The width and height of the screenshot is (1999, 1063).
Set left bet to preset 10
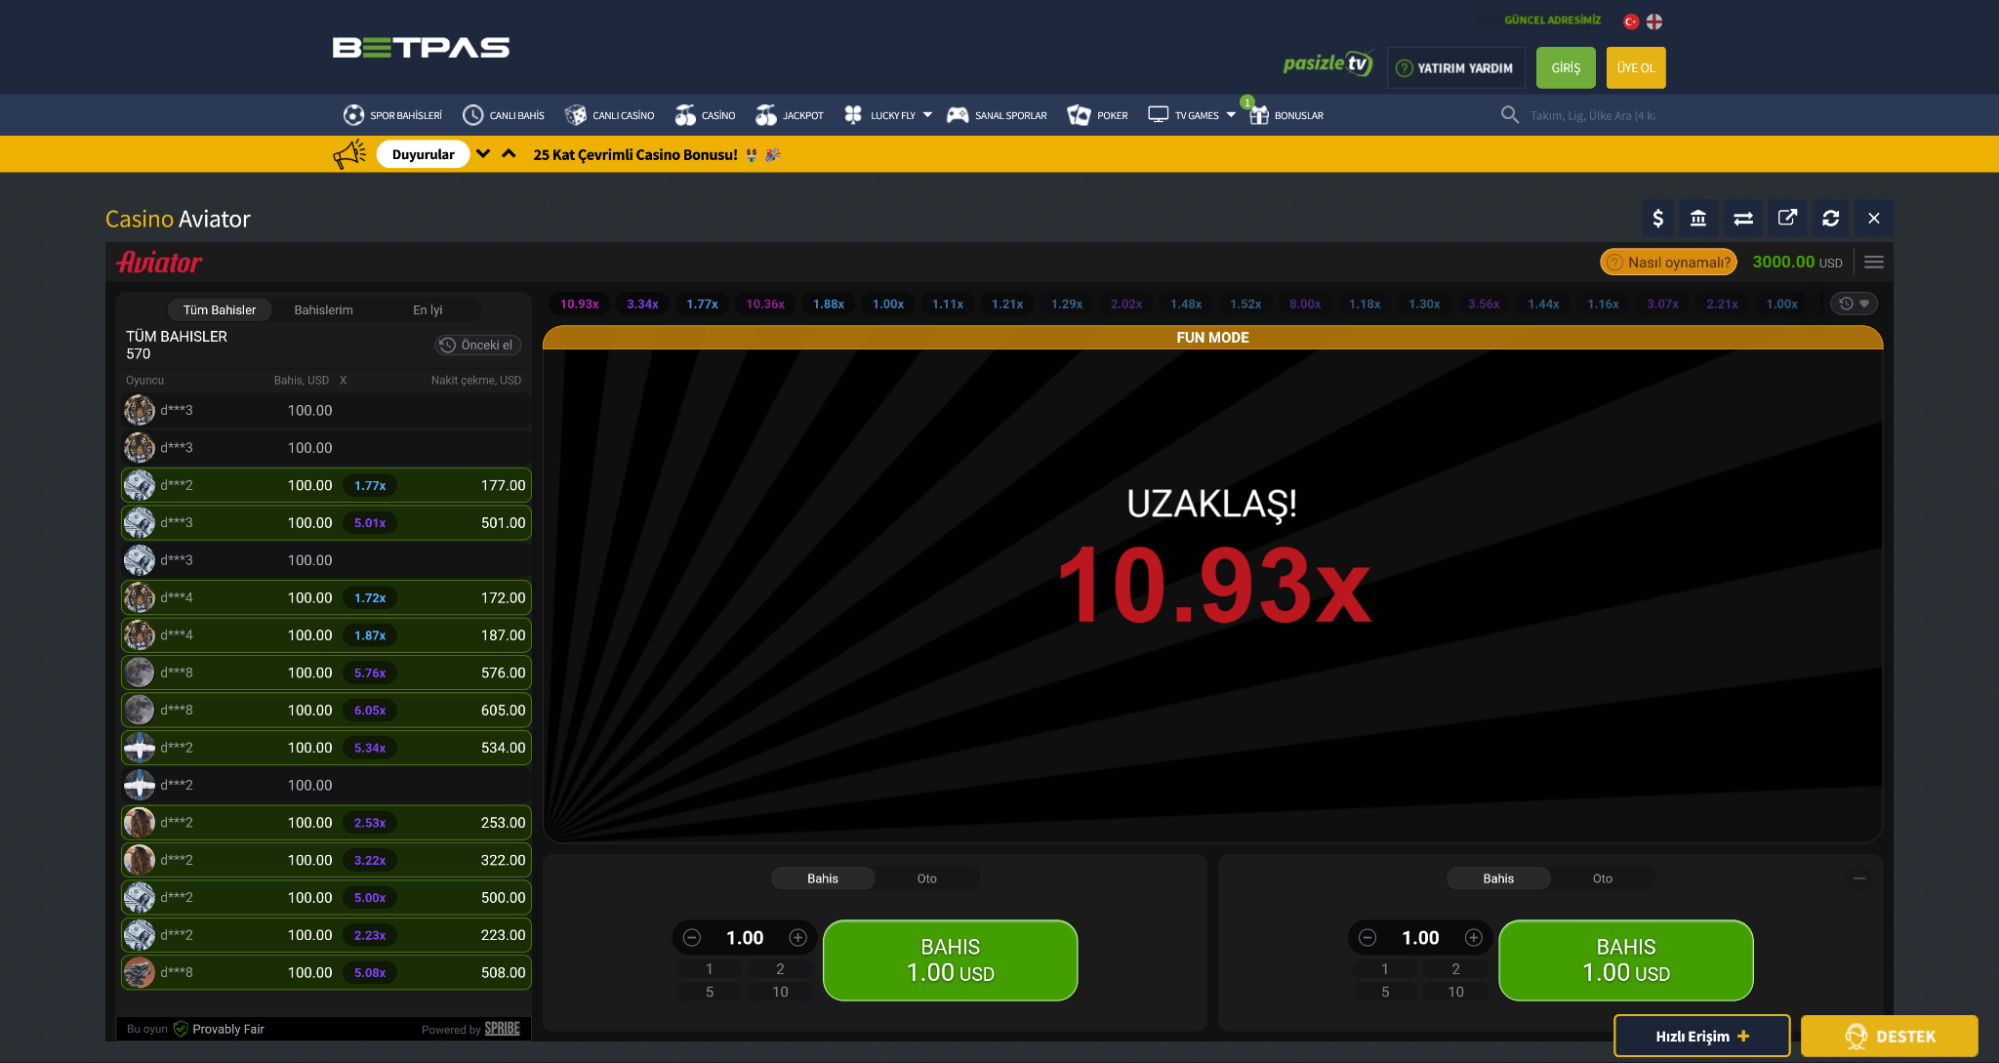coord(780,992)
